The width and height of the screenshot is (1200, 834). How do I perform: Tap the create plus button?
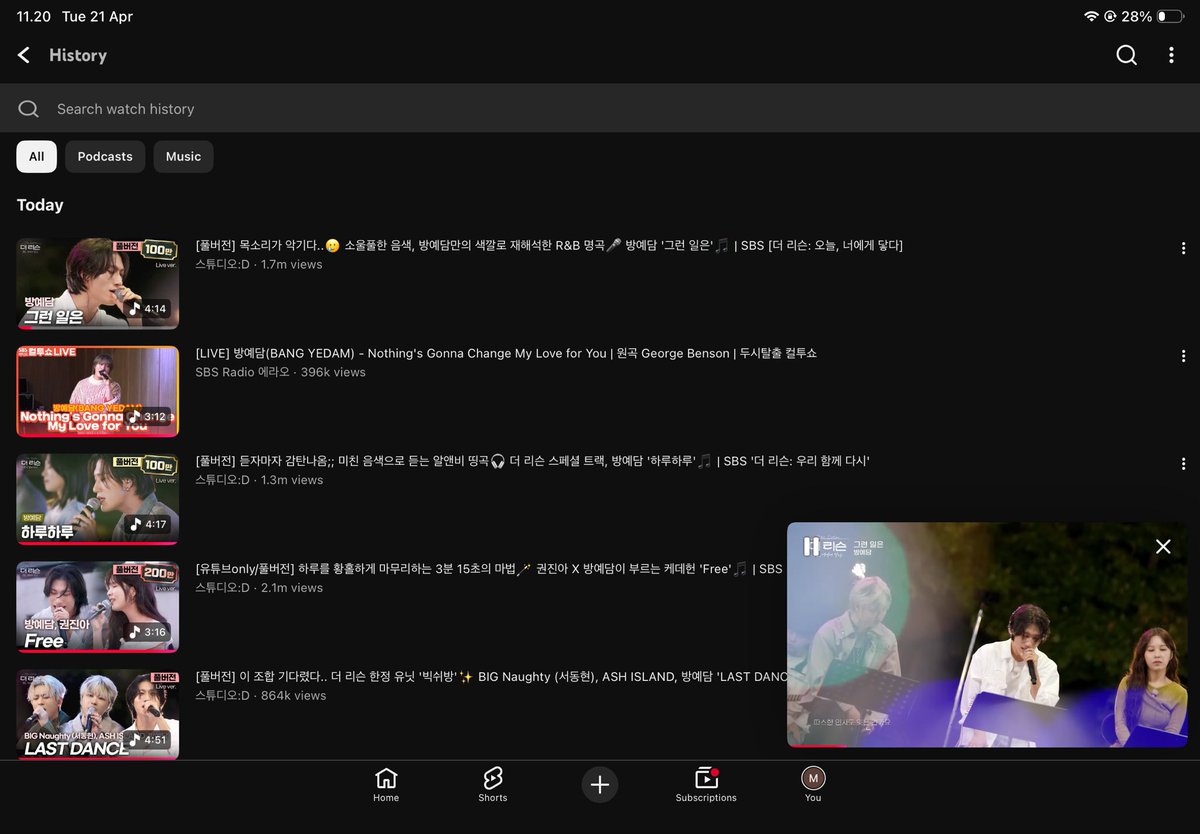pos(600,785)
